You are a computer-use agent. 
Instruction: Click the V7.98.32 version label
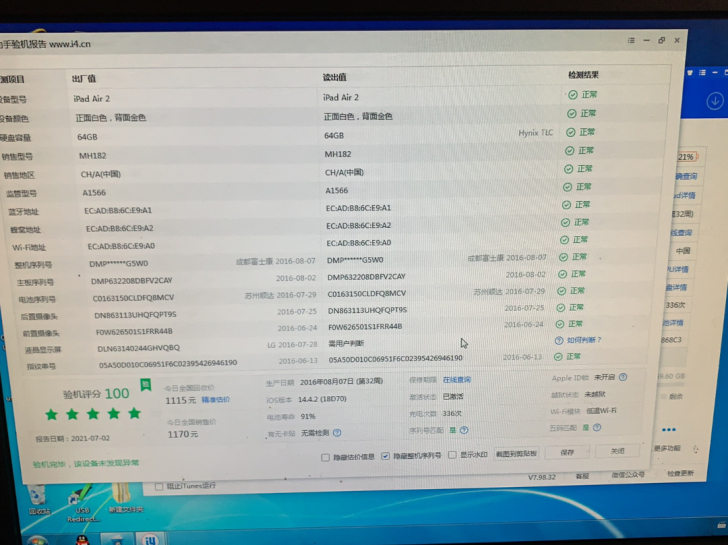coord(541,477)
